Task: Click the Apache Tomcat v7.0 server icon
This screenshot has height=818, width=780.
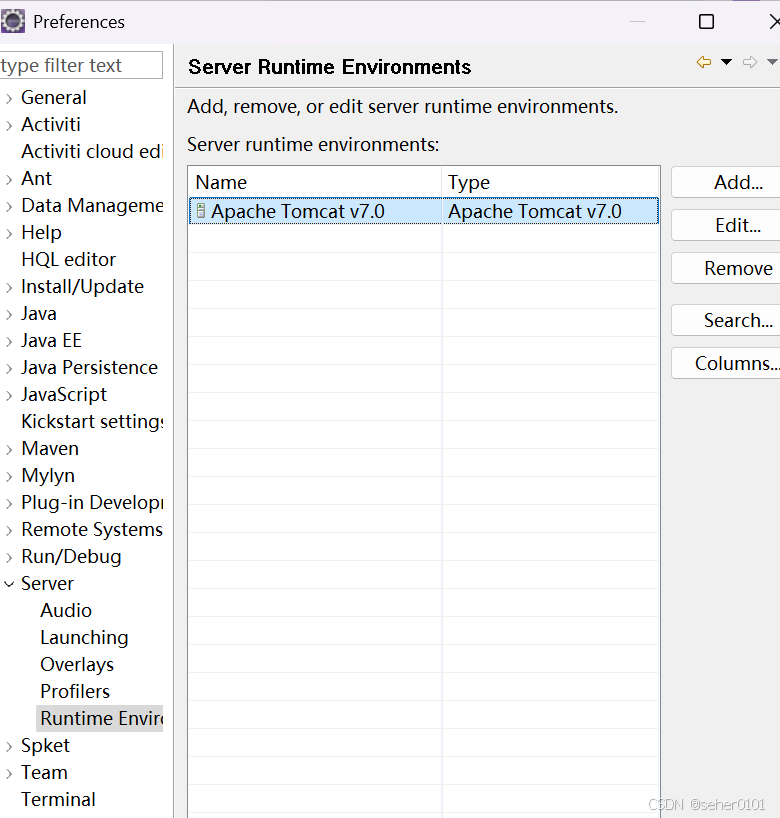Action: click(x=201, y=211)
